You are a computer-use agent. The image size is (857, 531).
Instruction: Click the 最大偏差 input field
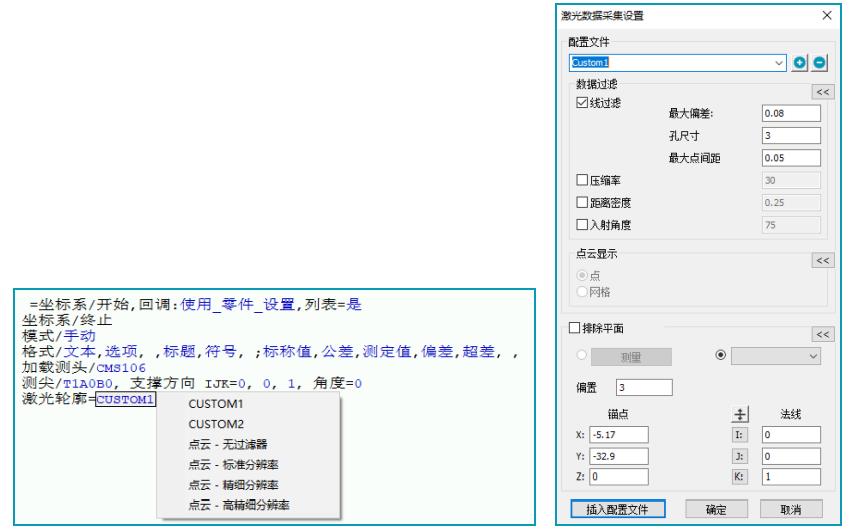coord(790,113)
